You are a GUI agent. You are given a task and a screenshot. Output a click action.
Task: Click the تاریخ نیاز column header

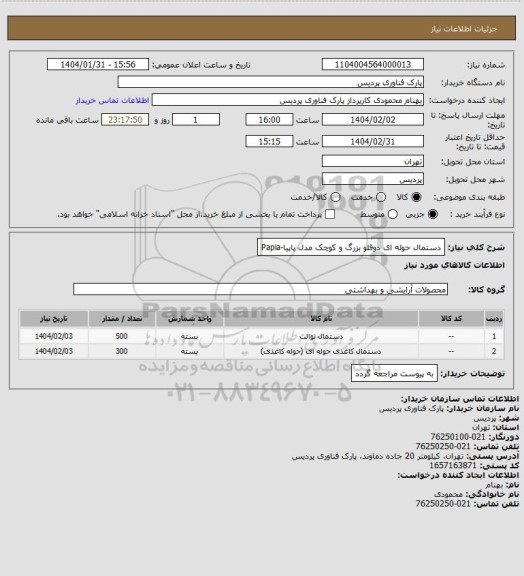pyautogui.click(x=54, y=319)
